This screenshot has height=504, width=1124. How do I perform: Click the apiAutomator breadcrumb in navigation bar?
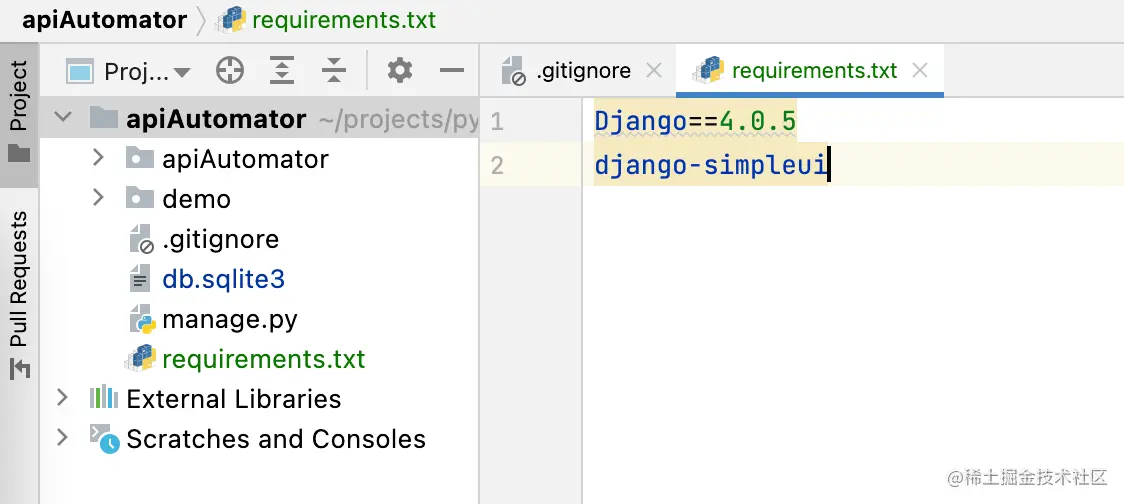tap(104, 19)
